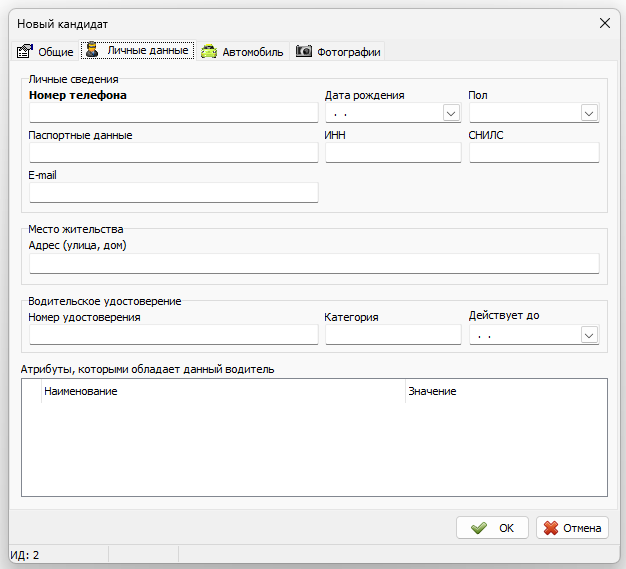Focus the Адрес (улица, дом) field
Screen dimensions: 626x569
click(x=314, y=264)
